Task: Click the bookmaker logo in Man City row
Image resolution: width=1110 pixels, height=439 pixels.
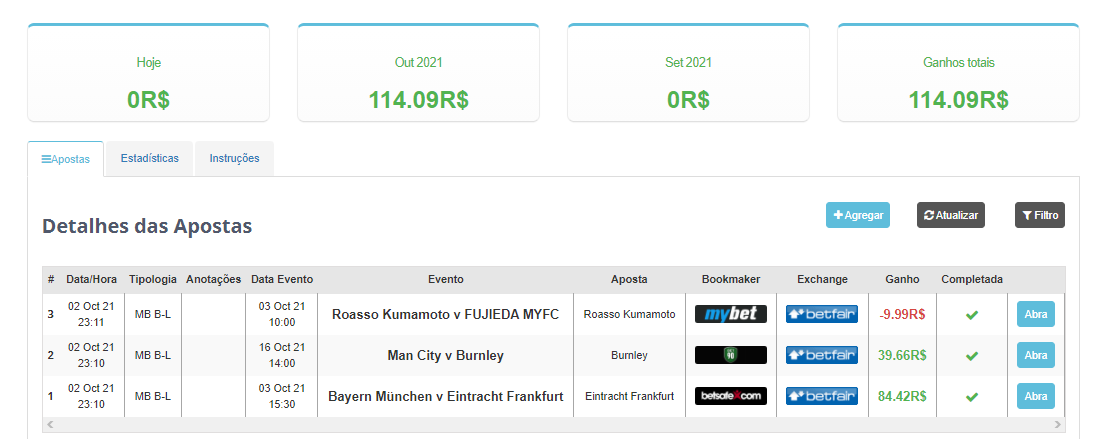Action: [731, 355]
